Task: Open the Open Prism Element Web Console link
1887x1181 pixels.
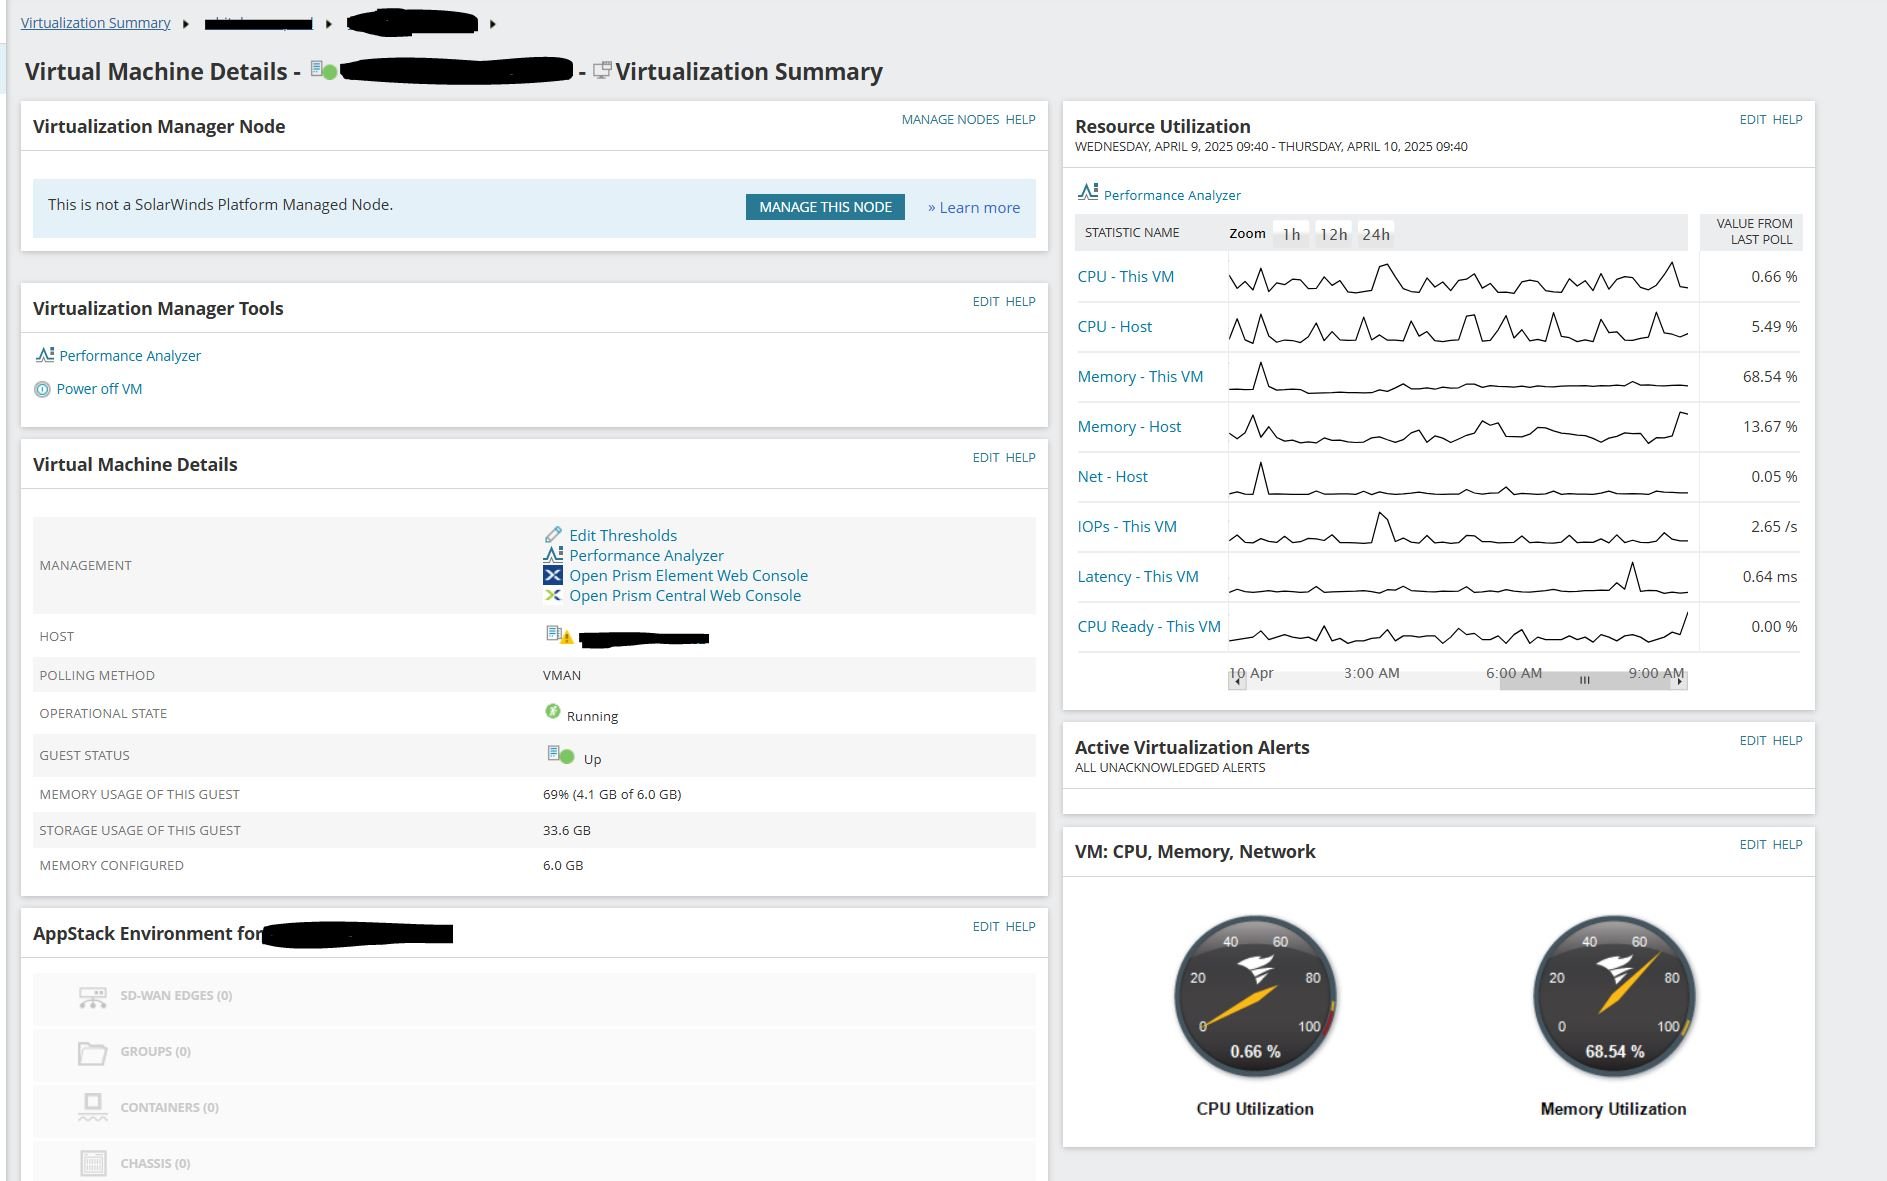Action: (x=688, y=576)
